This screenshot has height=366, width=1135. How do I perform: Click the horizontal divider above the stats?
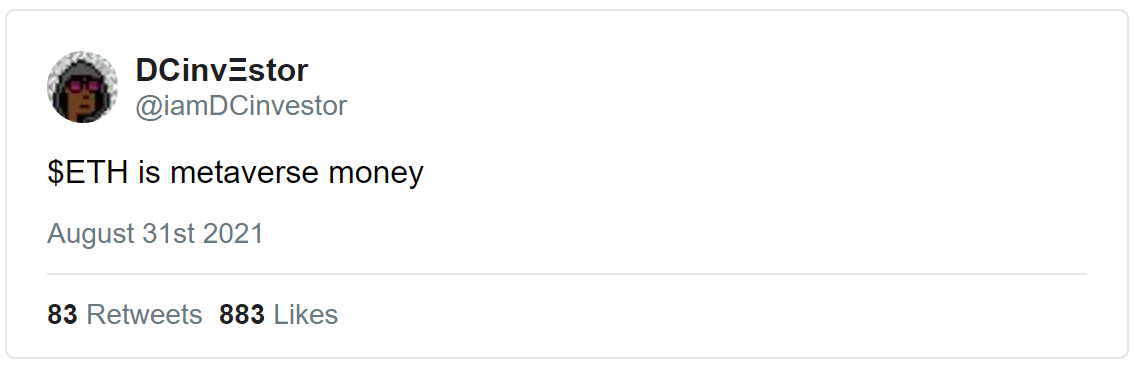click(x=567, y=274)
